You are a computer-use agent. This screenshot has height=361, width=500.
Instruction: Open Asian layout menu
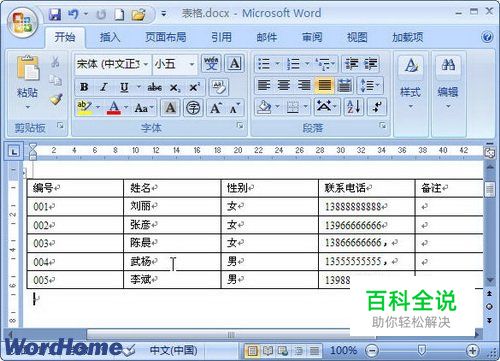pyautogui.click(x=326, y=107)
